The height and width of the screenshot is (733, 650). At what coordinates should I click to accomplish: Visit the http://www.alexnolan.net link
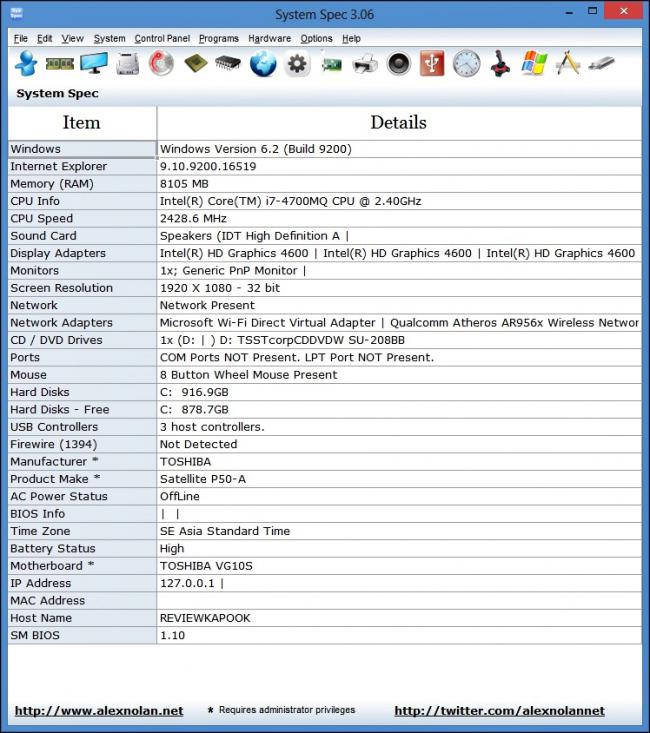click(99, 711)
